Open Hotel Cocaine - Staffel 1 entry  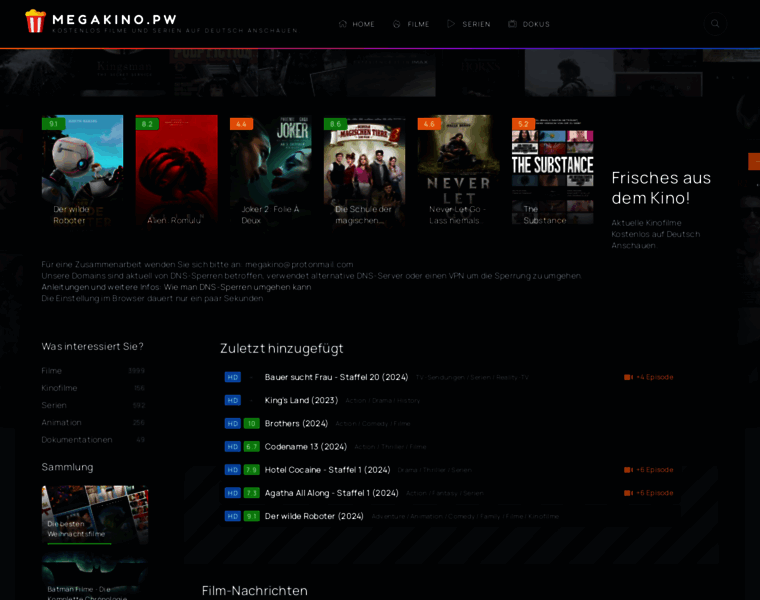click(x=327, y=470)
